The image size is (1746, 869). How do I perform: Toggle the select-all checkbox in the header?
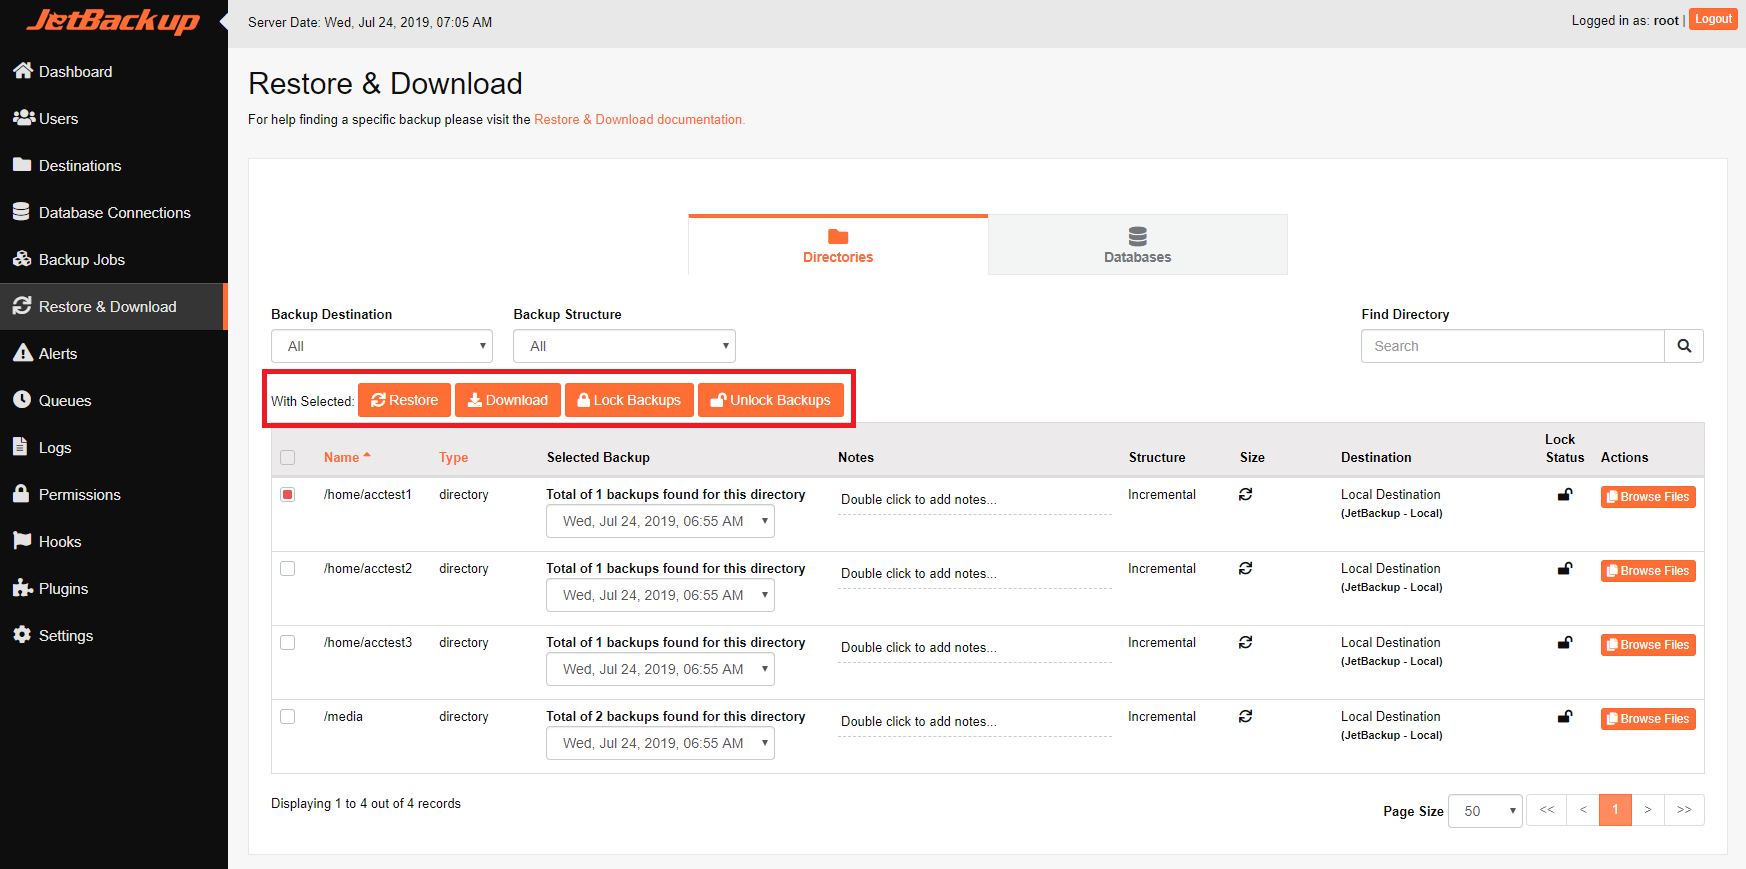pyautogui.click(x=288, y=457)
